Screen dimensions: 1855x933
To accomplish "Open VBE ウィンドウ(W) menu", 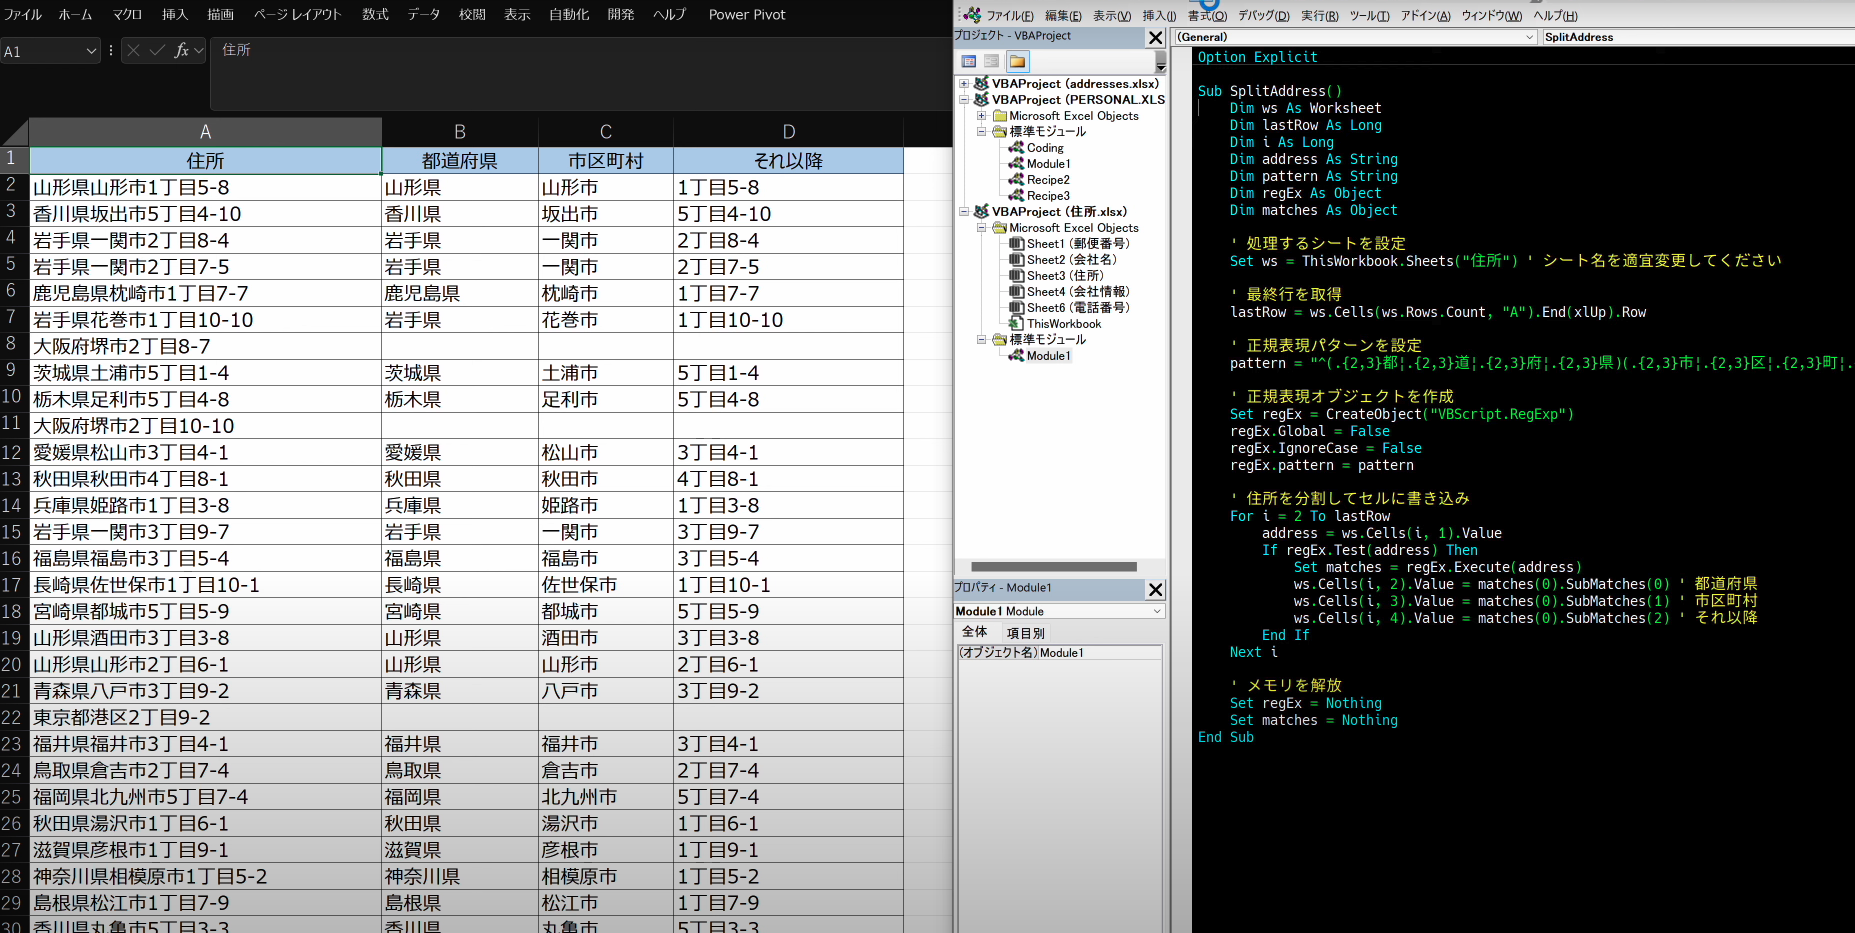I will pos(1491,16).
